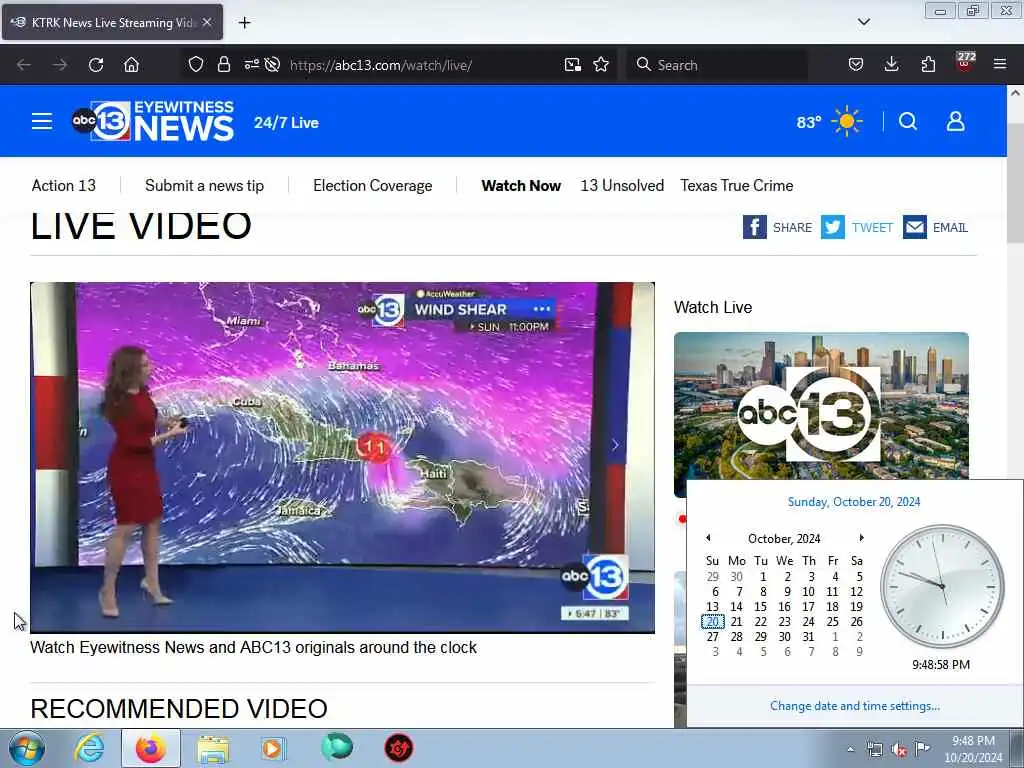This screenshot has width=1024, height=768.
Task: Open Submit a news tip
Action: (204, 185)
